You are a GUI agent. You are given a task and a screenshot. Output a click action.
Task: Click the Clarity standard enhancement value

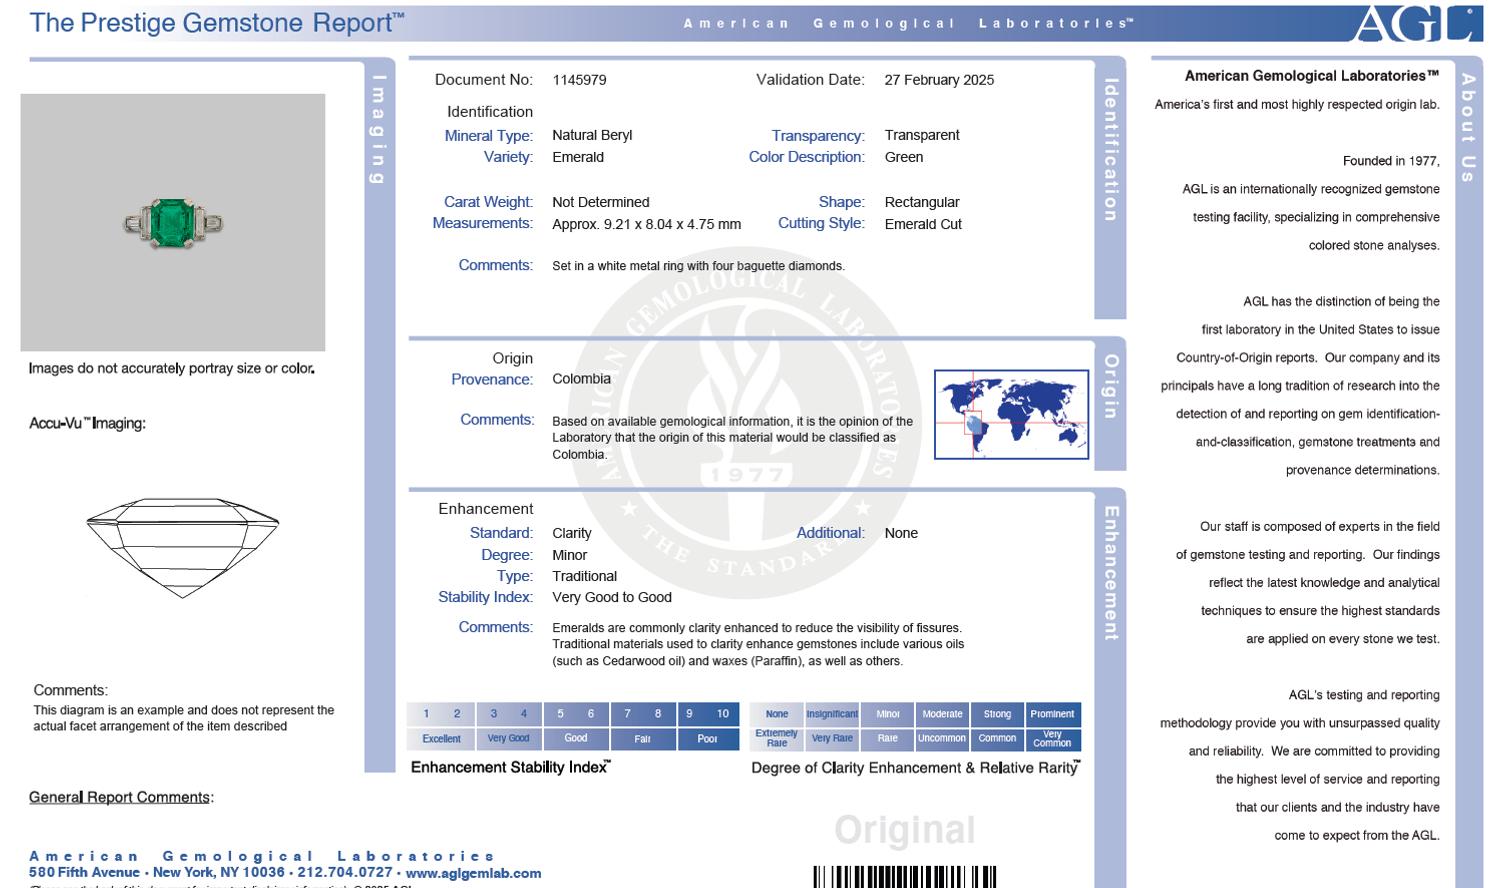click(572, 533)
